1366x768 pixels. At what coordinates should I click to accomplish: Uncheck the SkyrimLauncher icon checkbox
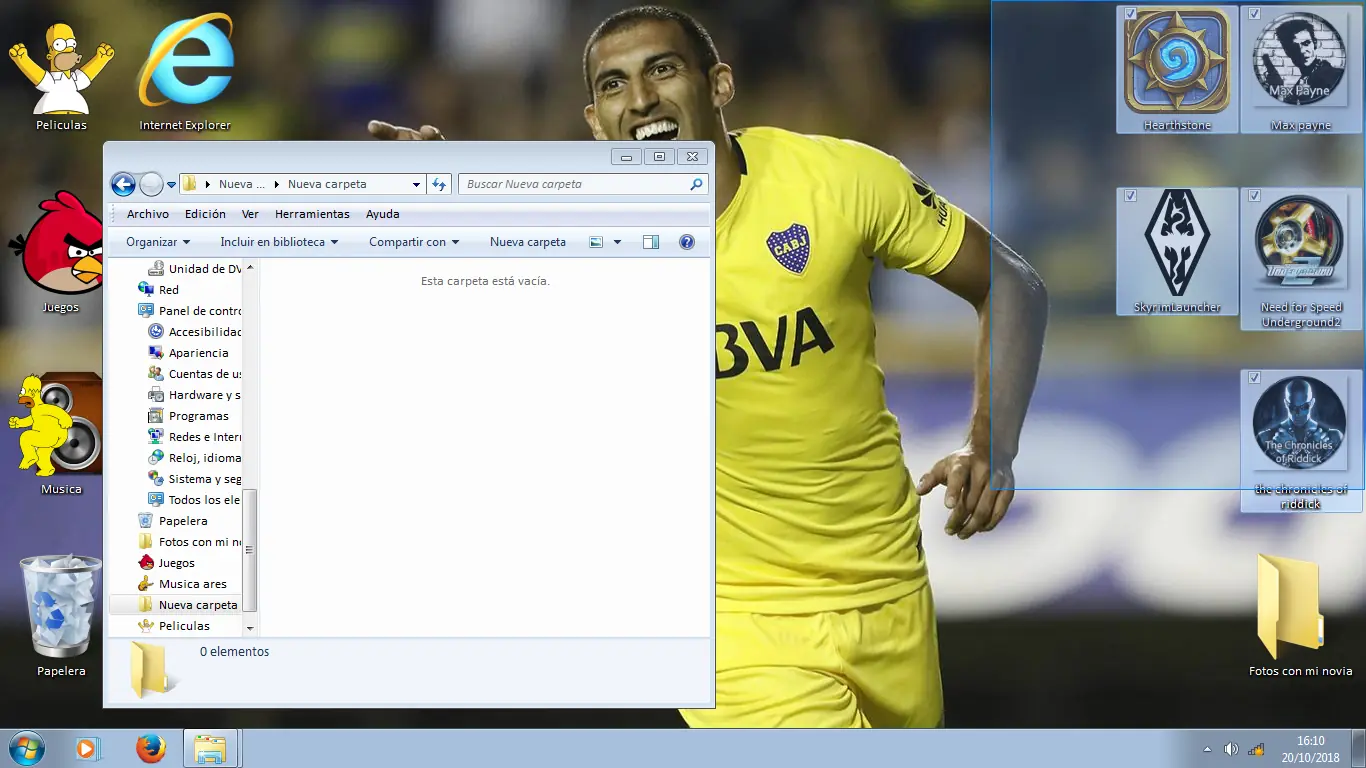coord(1130,196)
